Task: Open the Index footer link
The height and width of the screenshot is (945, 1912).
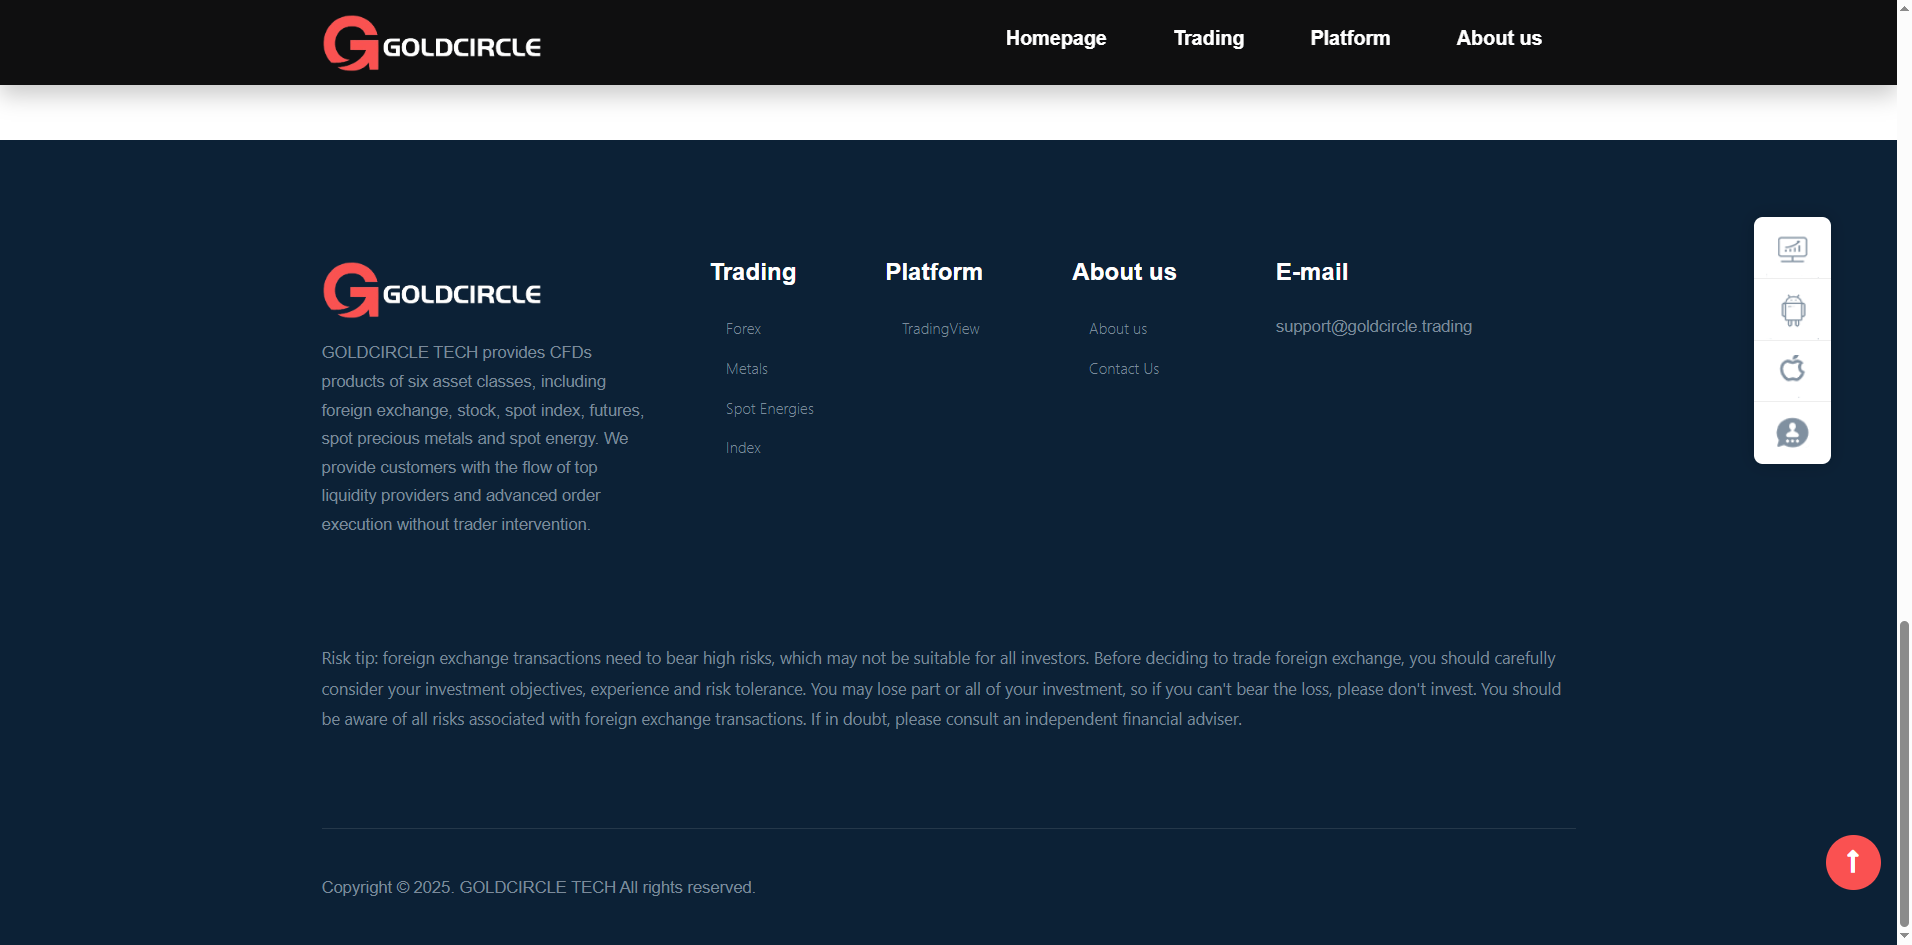Action: [x=743, y=448]
